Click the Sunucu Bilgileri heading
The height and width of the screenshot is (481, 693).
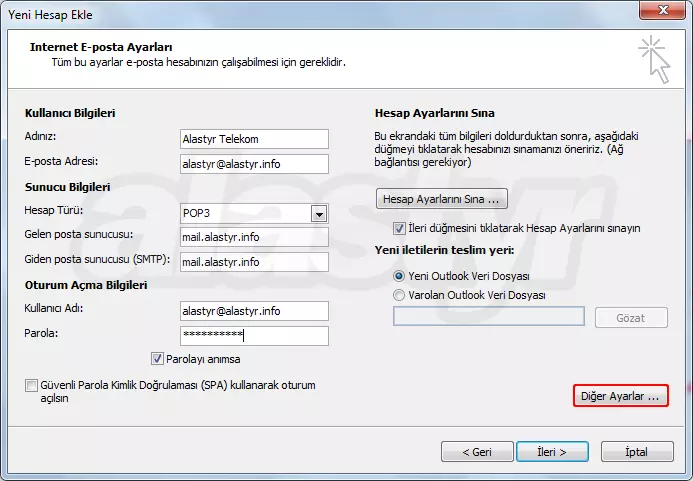67,187
